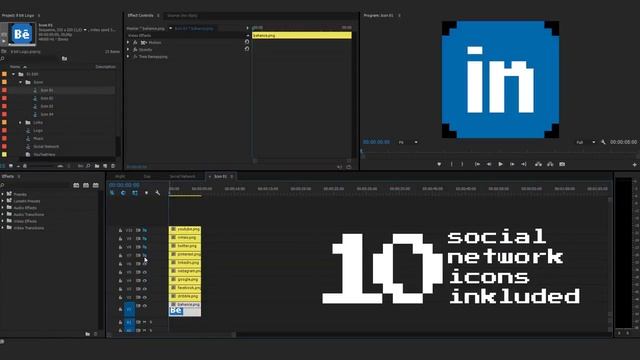640x360 pixels.
Task: Click the Program monitor blue timecode
Action: pos(376,142)
